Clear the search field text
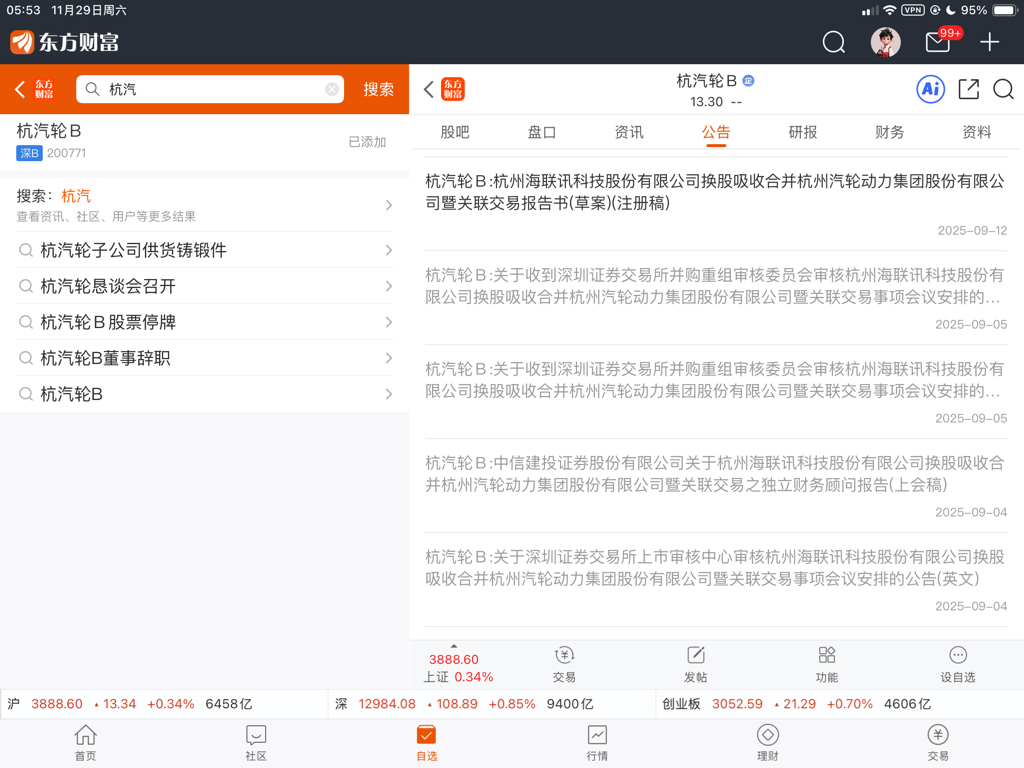This screenshot has height=768, width=1024. point(332,89)
